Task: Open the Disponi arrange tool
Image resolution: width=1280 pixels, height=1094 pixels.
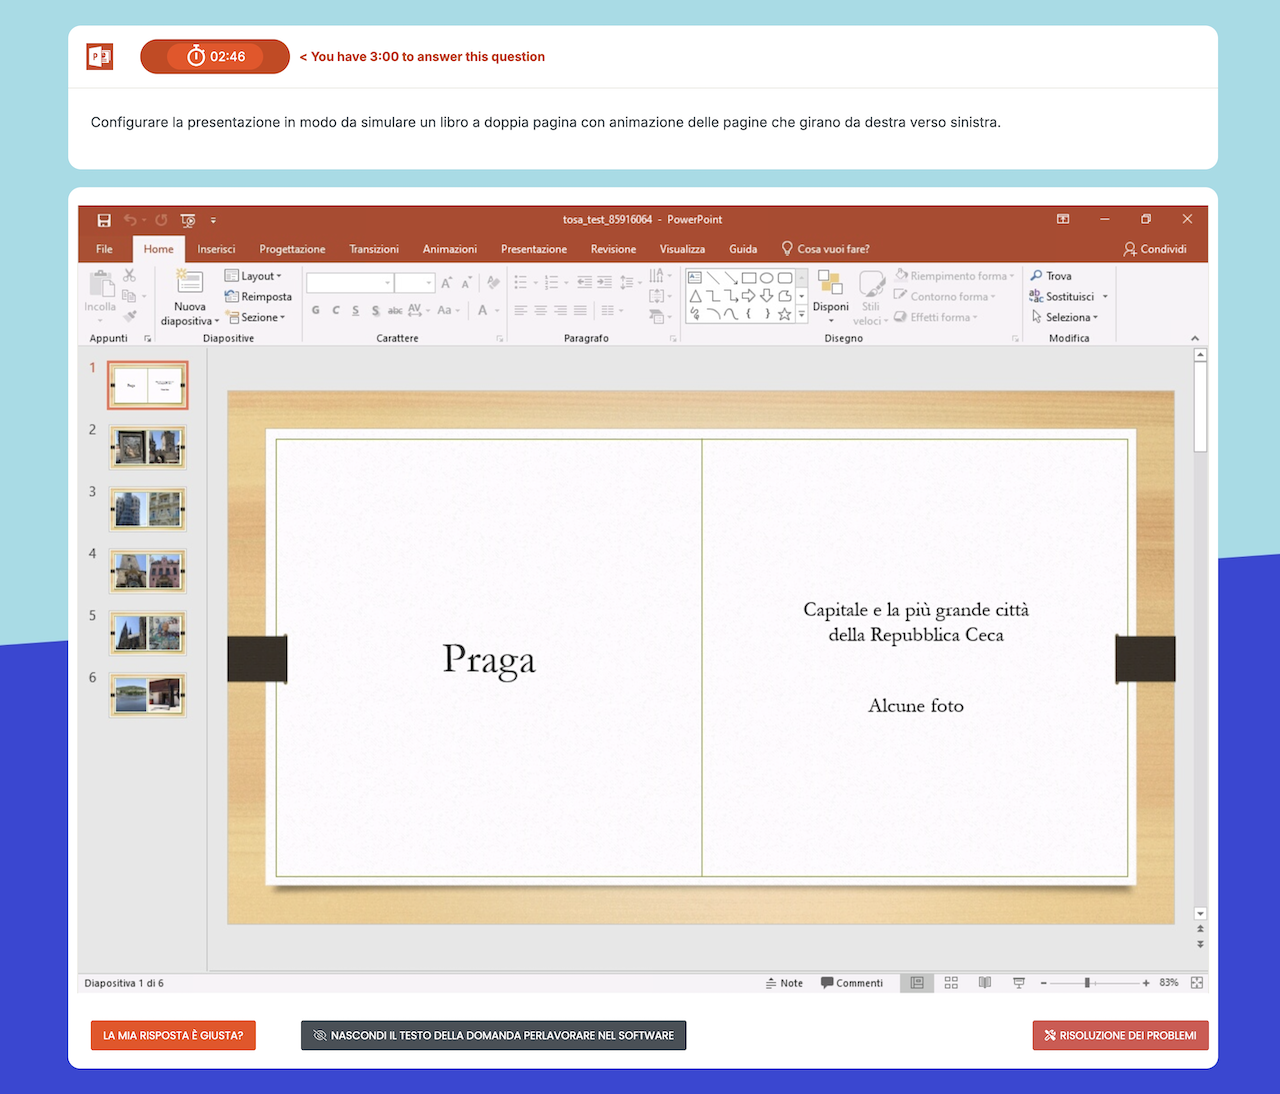Action: tap(830, 296)
